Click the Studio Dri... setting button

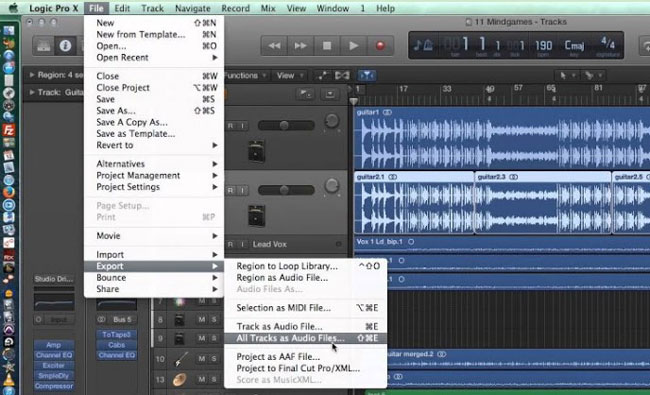click(x=54, y=279)
